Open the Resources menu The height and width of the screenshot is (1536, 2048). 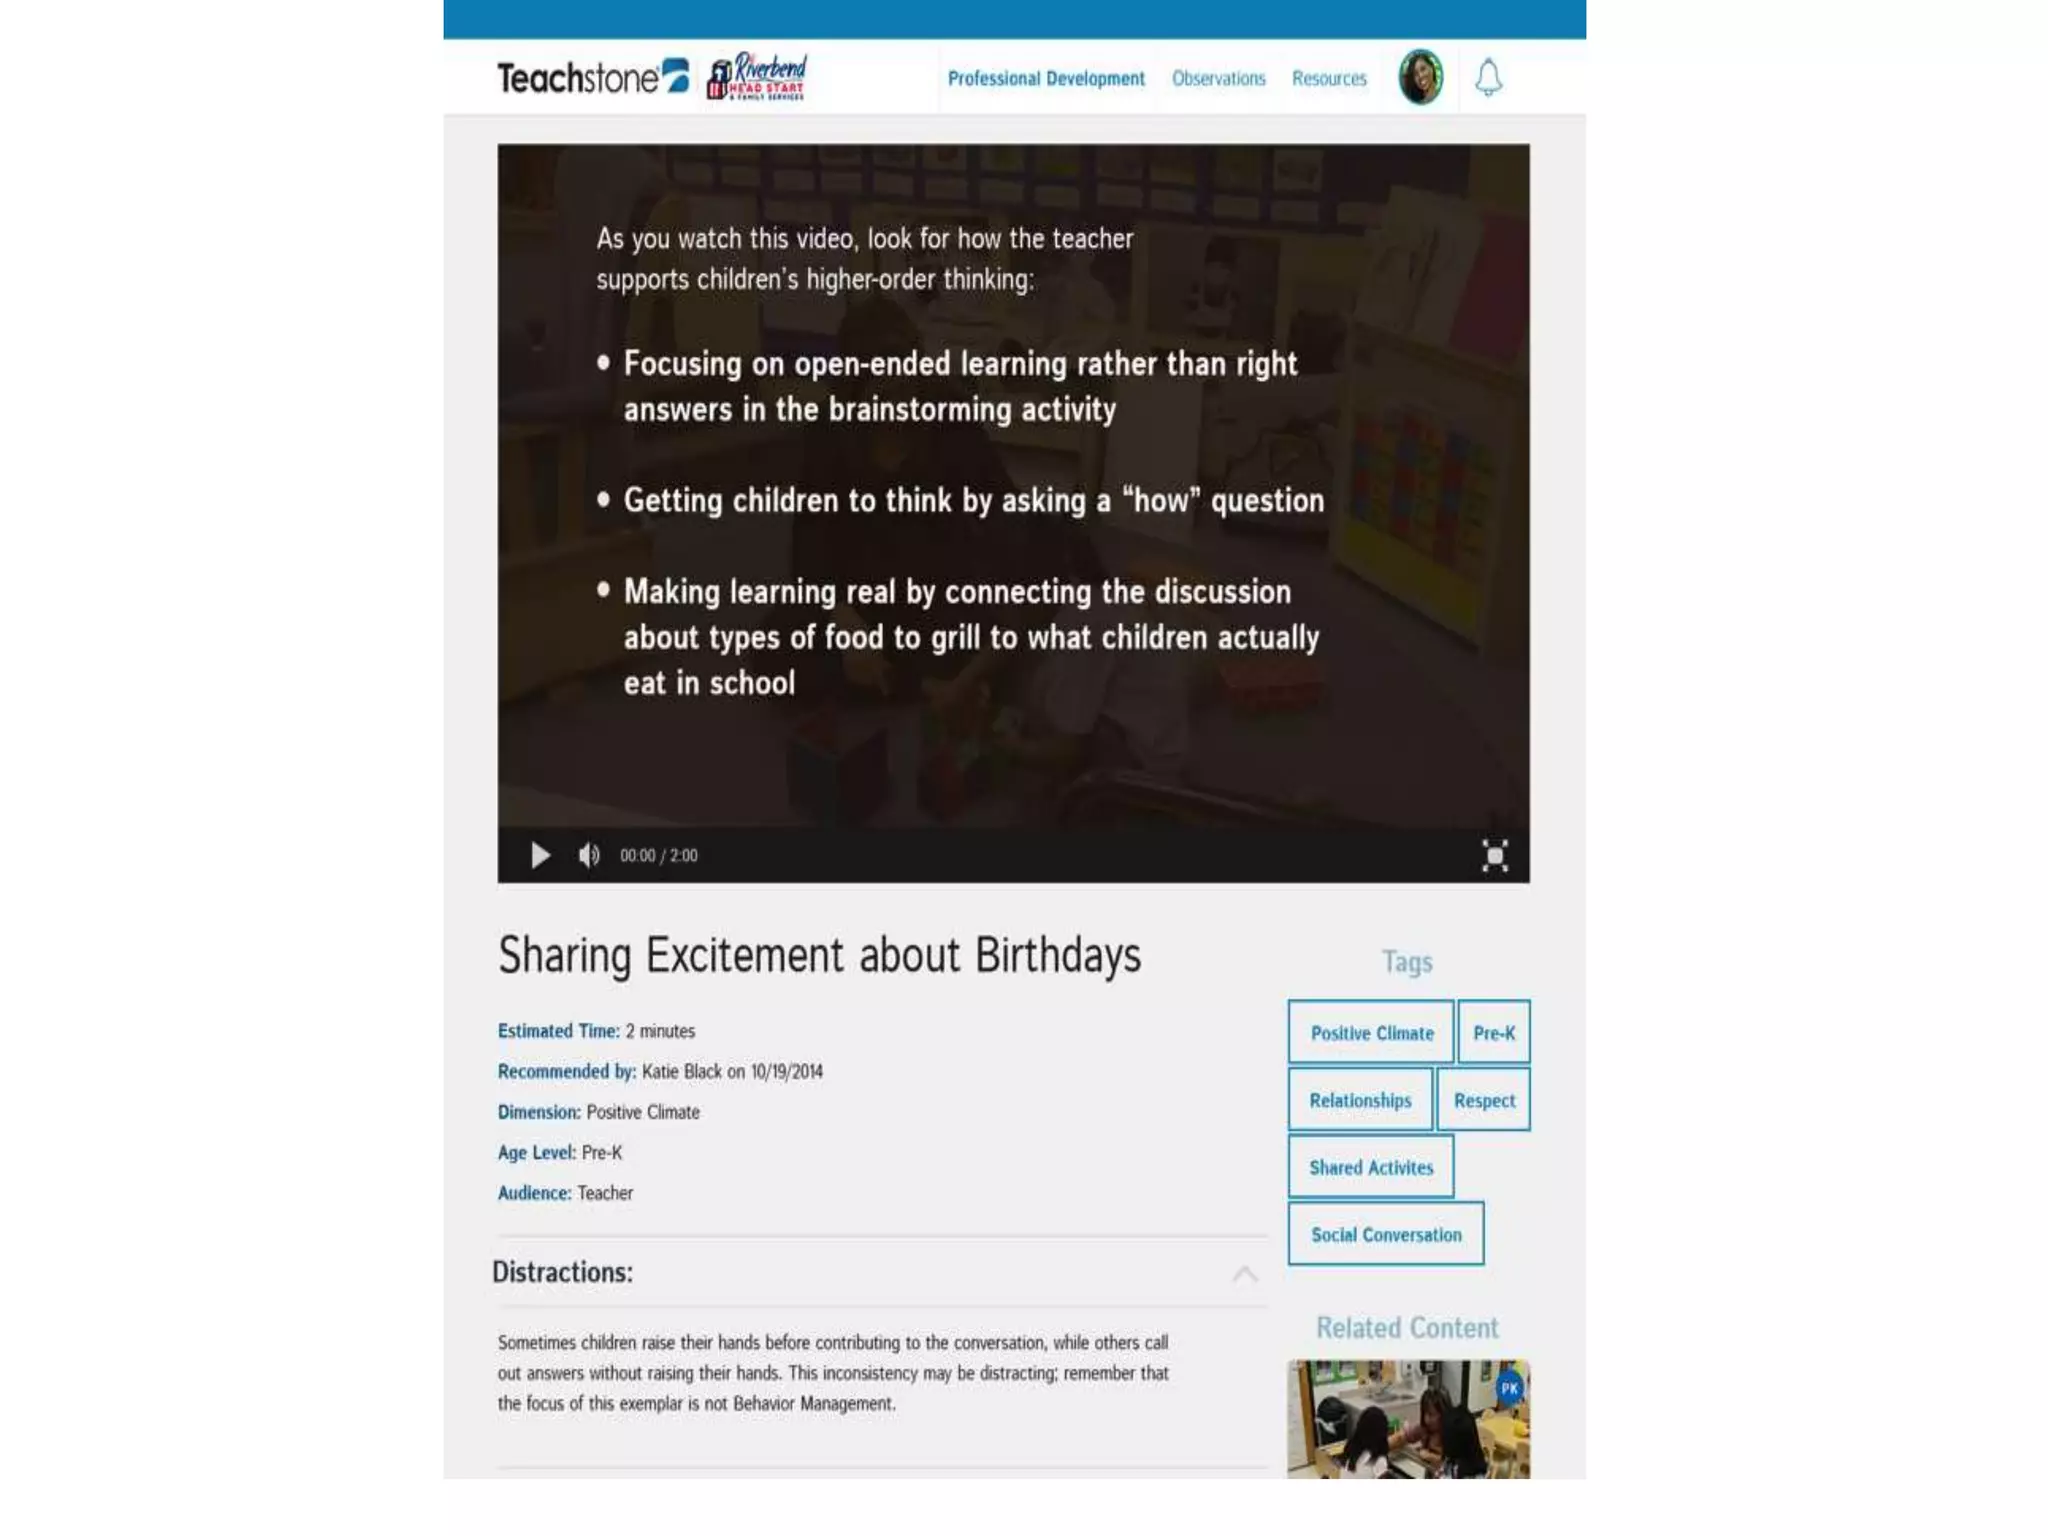pyautogui.click(x=1328, y=78)
